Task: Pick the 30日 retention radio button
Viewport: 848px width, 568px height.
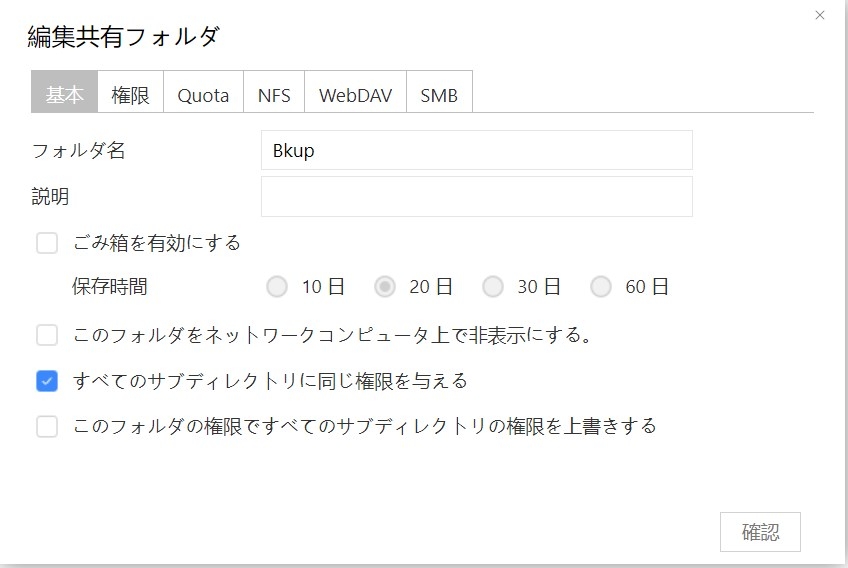Action: tap(493, 287)
